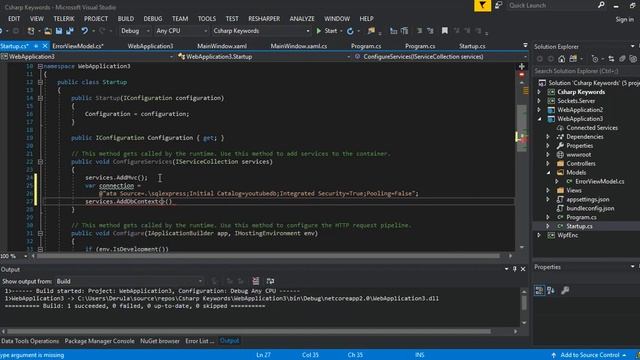Viewport: 640px width, 360px height.
Task: Open the WebApplication3 project navigation dropdown
Action: tap(87, 57)
